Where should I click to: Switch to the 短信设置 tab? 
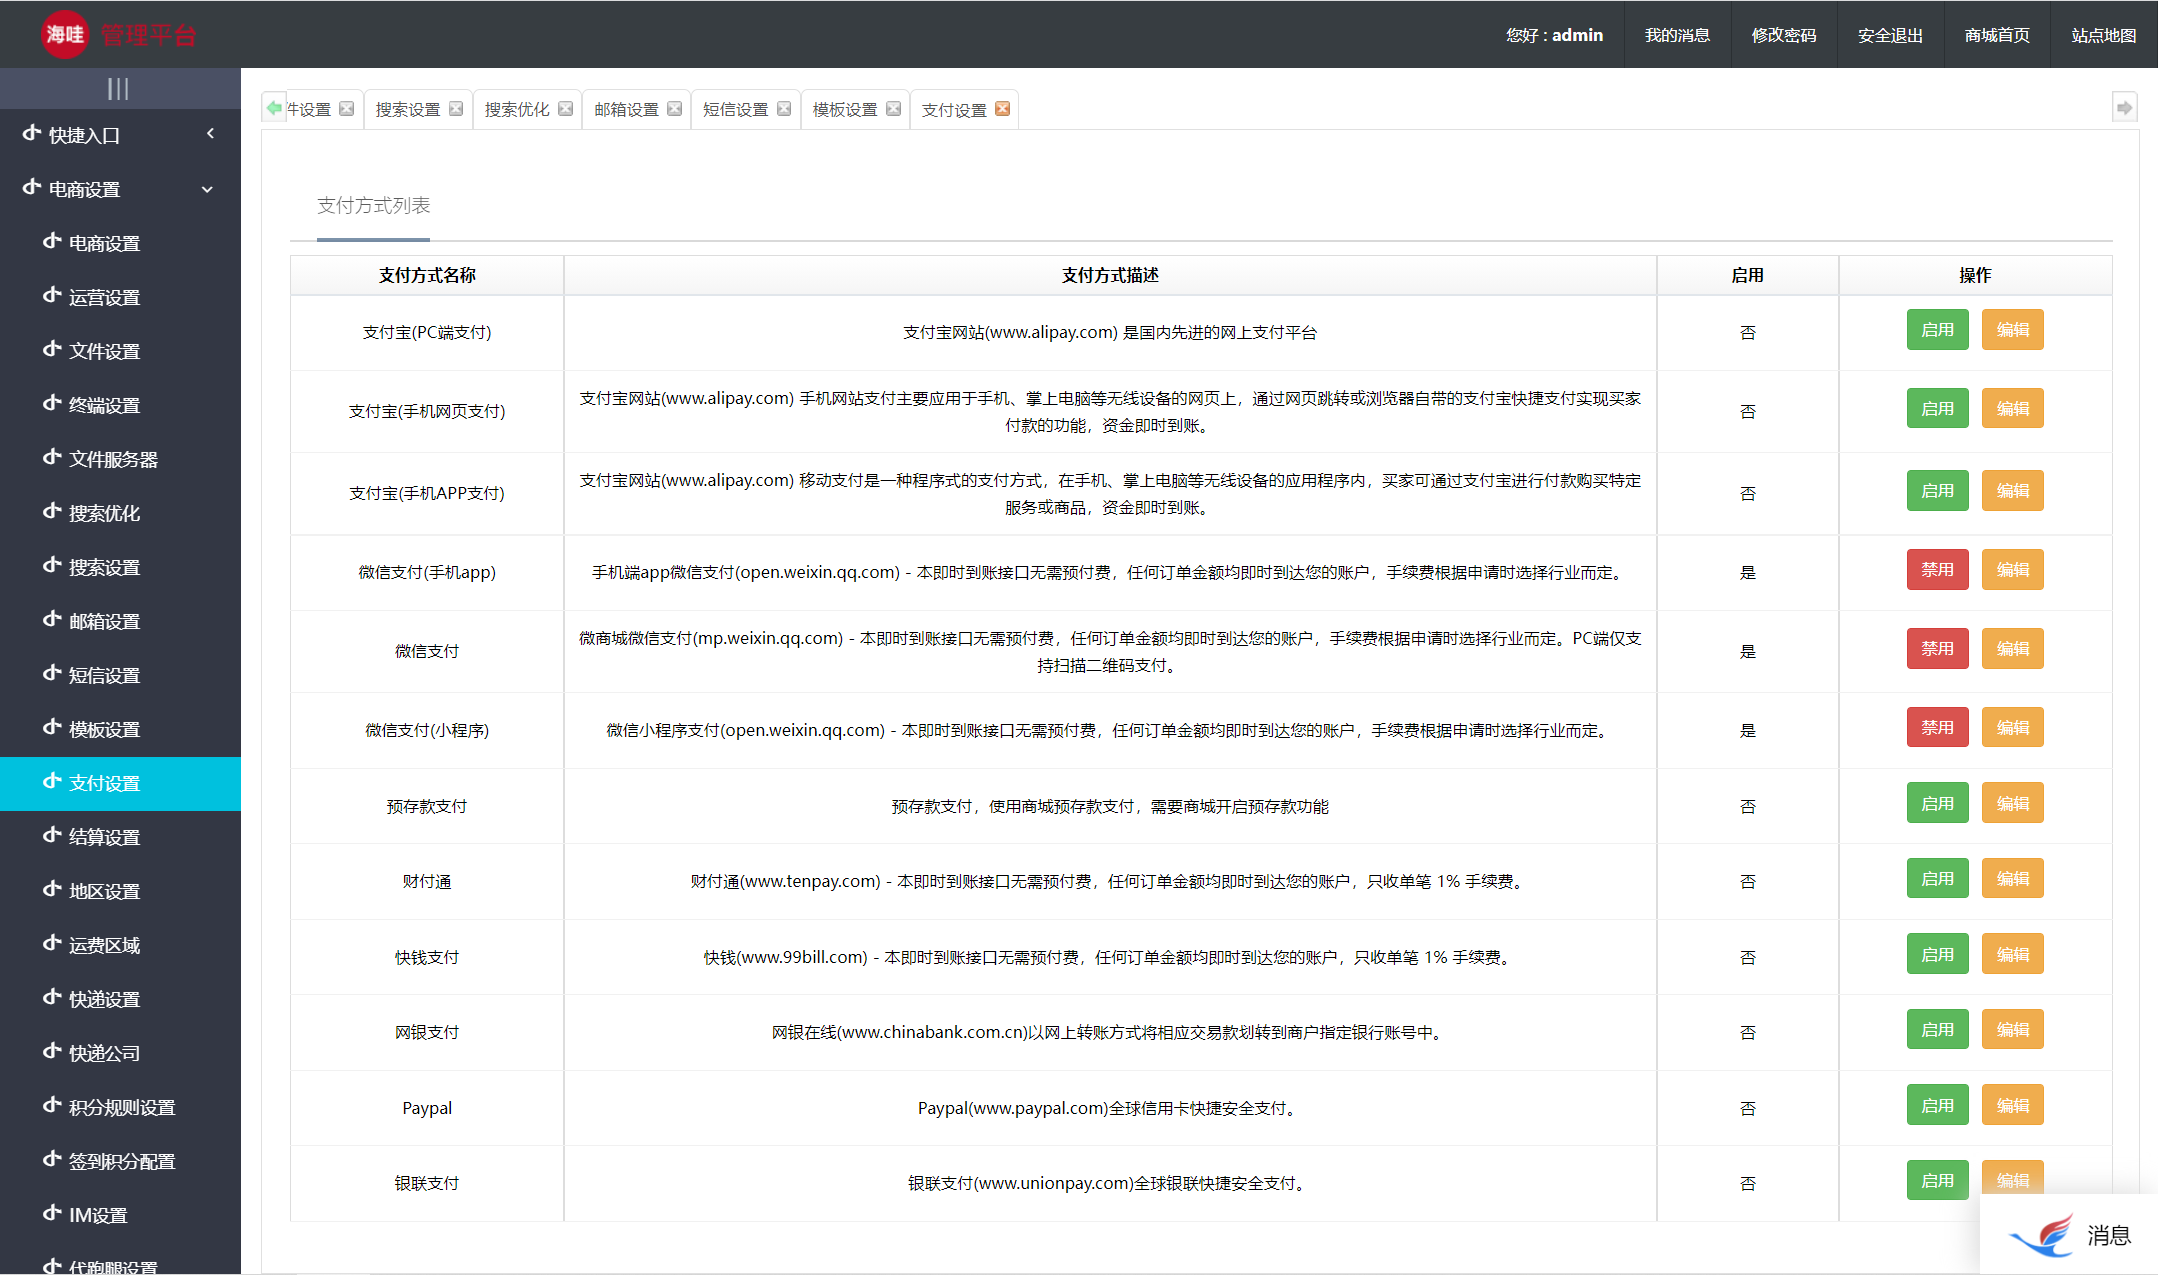736,110
